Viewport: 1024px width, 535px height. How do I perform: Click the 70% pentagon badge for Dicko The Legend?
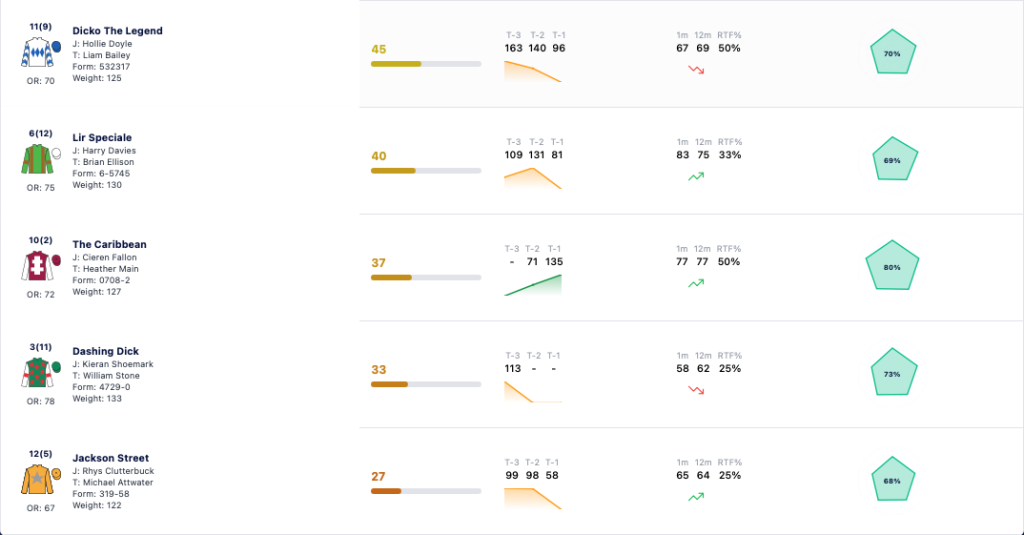coord(893,52)
